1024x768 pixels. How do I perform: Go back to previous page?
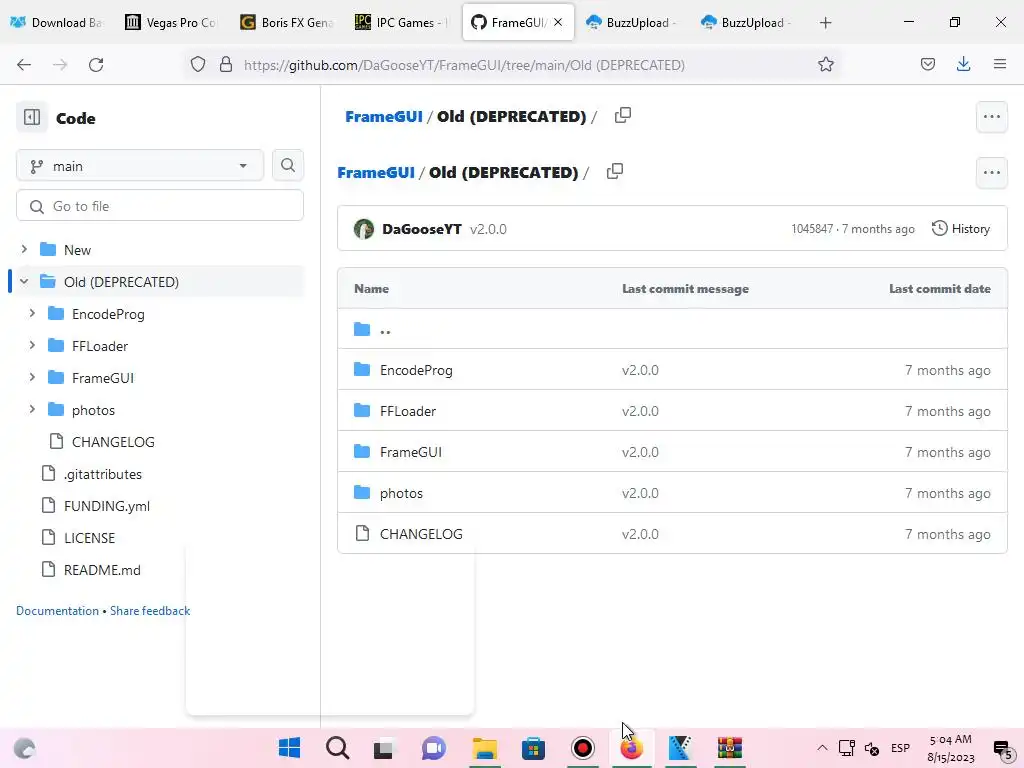click(24, 65)
